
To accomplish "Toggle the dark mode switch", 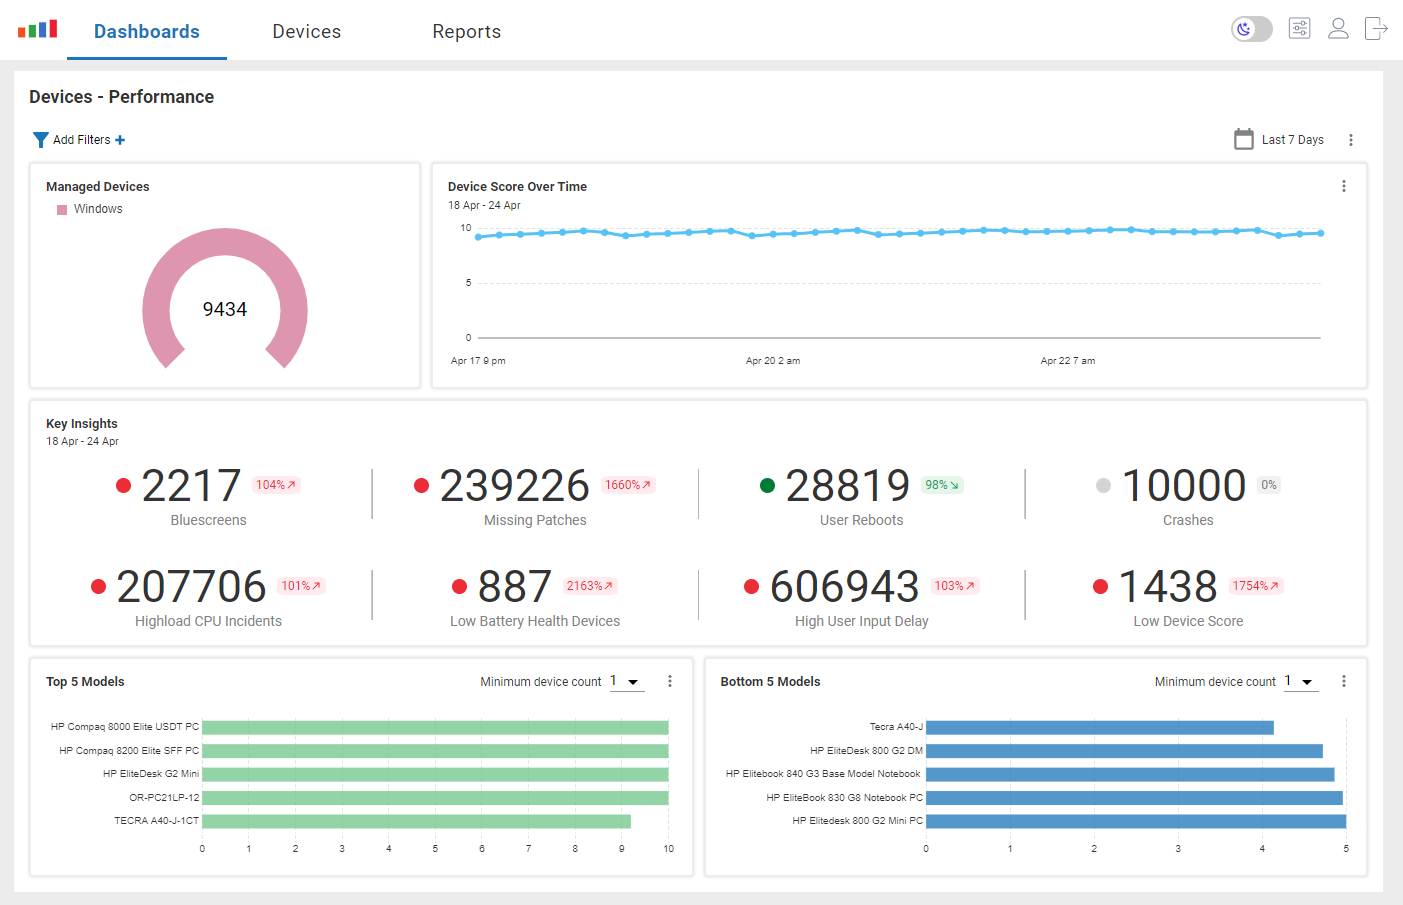I will point(1251,29).
